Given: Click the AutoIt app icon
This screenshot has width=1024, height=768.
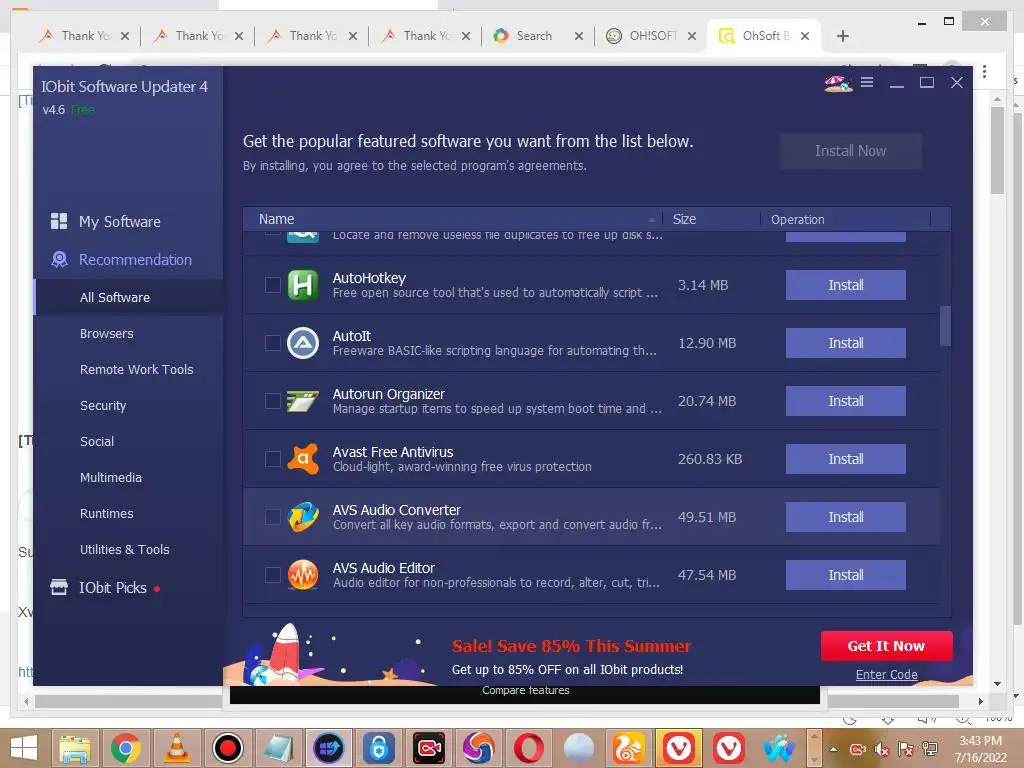Looking at the screenshot, I should coord(303,343).
